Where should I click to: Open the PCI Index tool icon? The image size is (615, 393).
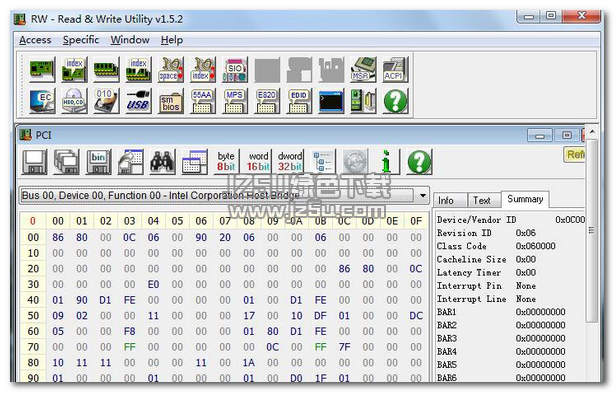click(74, 70)
